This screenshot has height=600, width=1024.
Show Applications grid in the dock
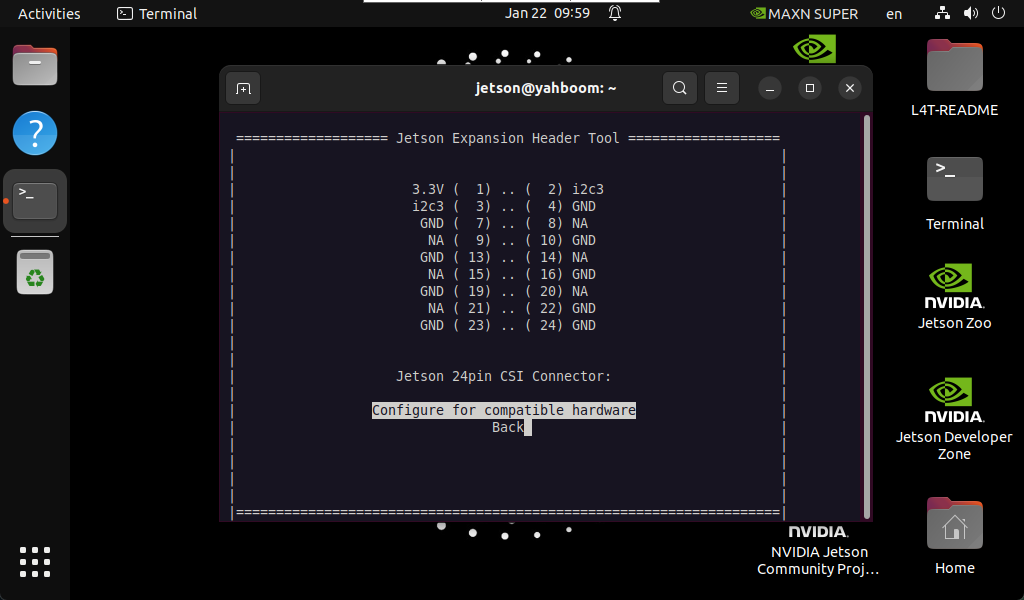(35, 561)
